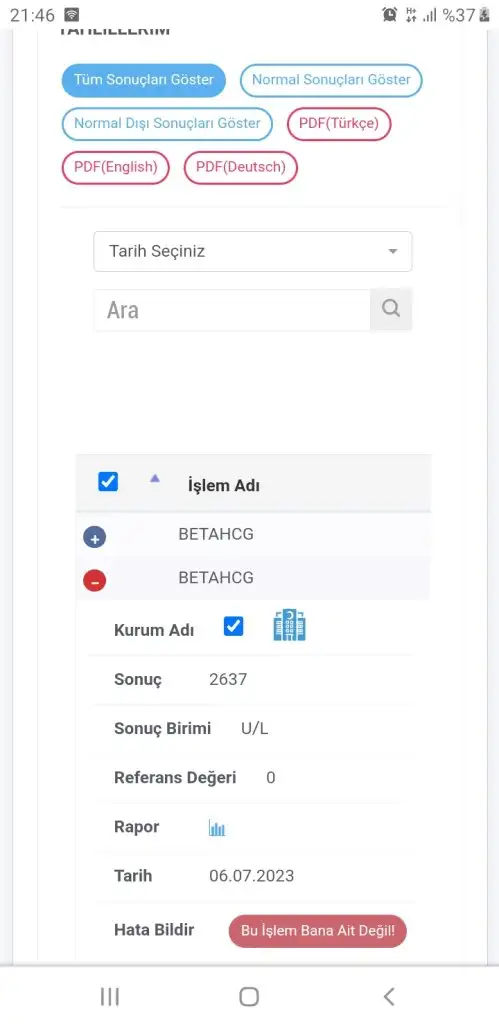Open the Rapor bar chart icon

pos(217,829)
